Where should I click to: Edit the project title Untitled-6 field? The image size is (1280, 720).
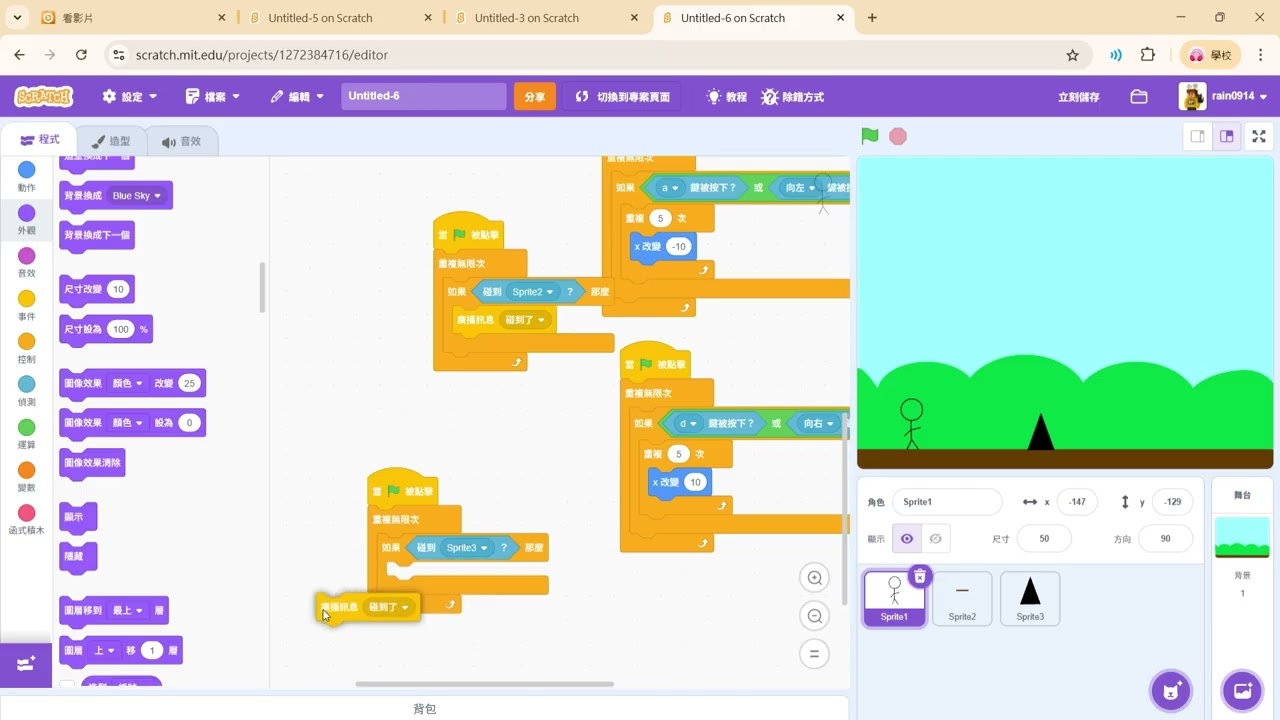(424, 96)
